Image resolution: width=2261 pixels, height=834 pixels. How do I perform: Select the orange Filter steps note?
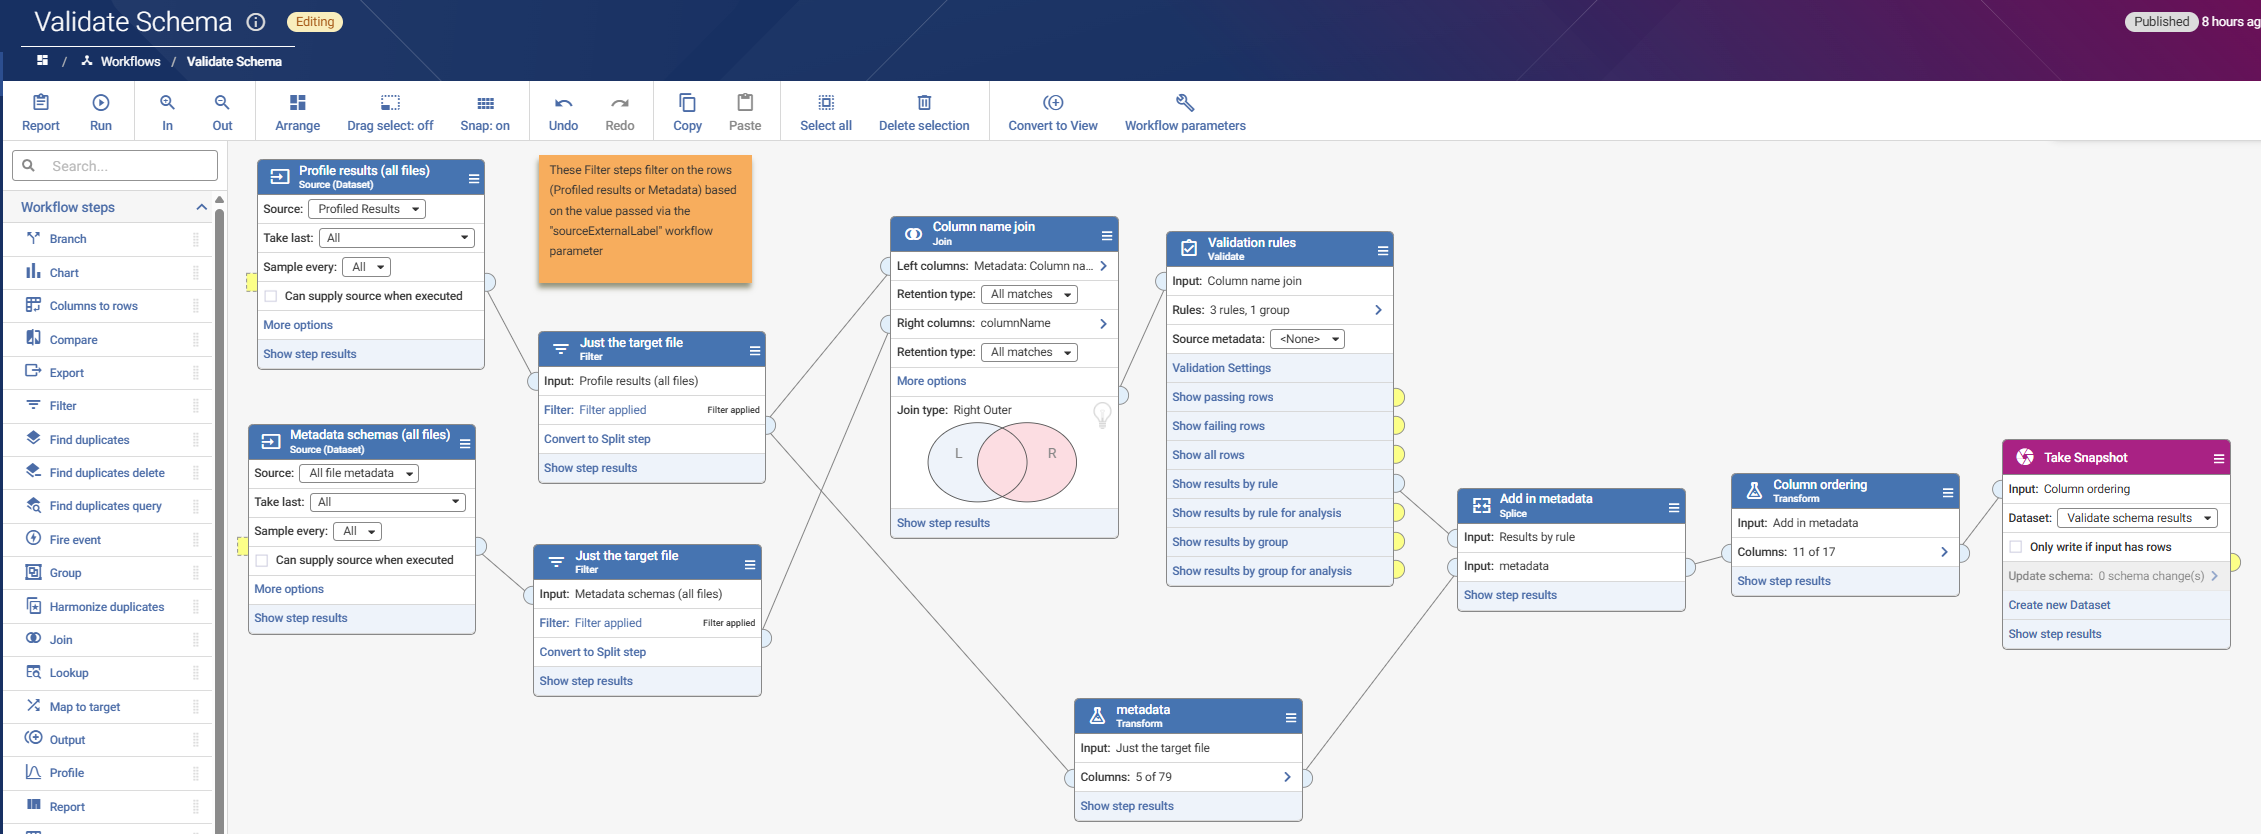tap(645, 220)
